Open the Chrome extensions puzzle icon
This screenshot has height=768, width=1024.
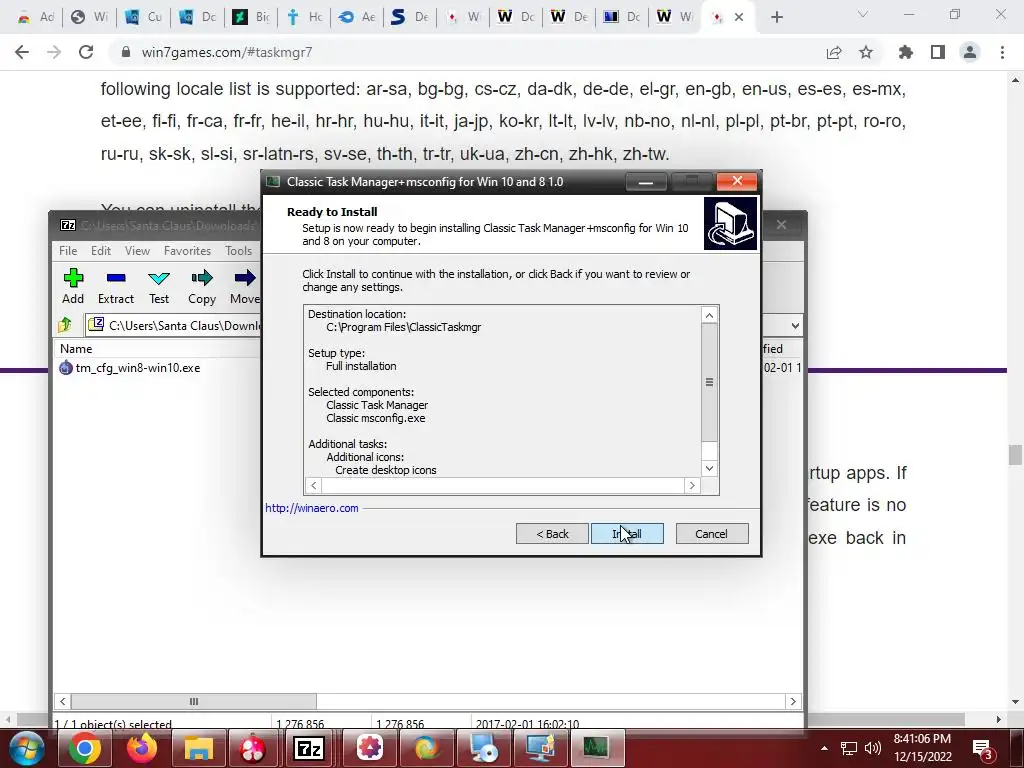905,52
